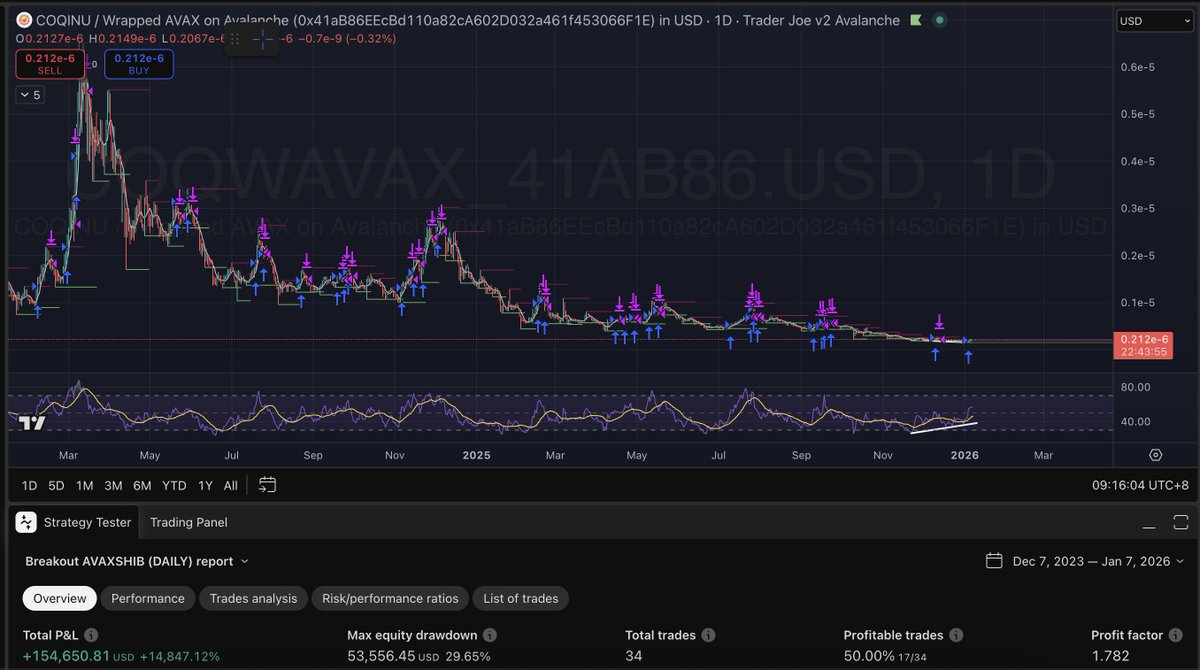Click the green flag icon beside Trader Joe v2 Avalanche
1200x670 pixels.
(x=915, y=20)
